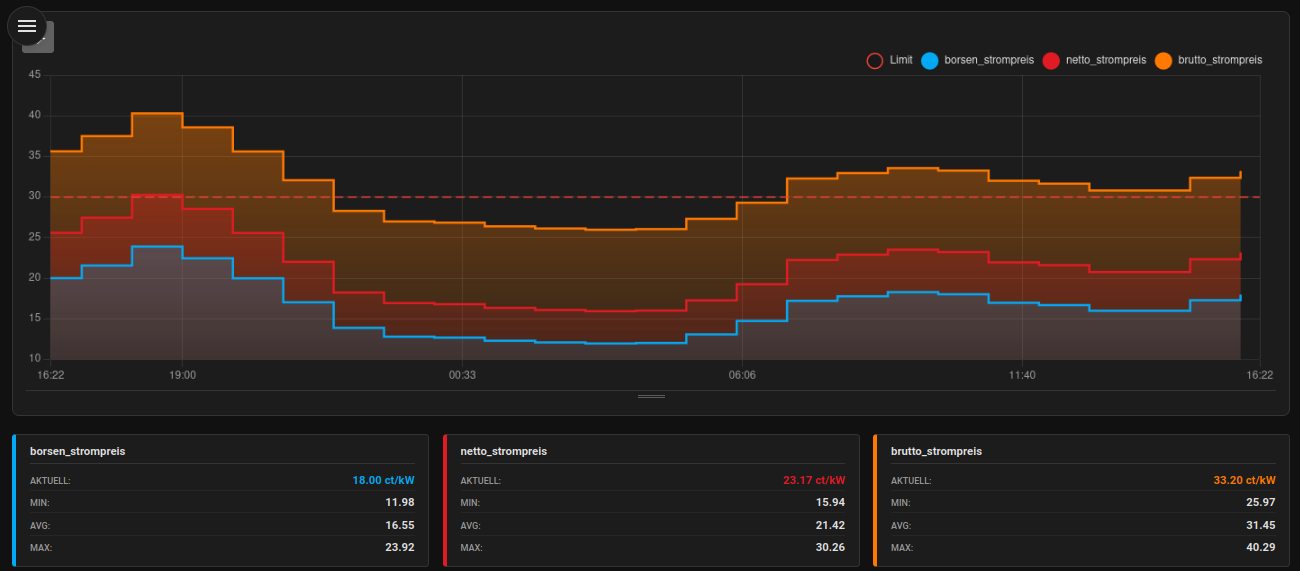Toggle brutto_strompreis series via legend text
This screenshot has height=571, width=1300.
pyautogui.click(x=1220, y=60)
